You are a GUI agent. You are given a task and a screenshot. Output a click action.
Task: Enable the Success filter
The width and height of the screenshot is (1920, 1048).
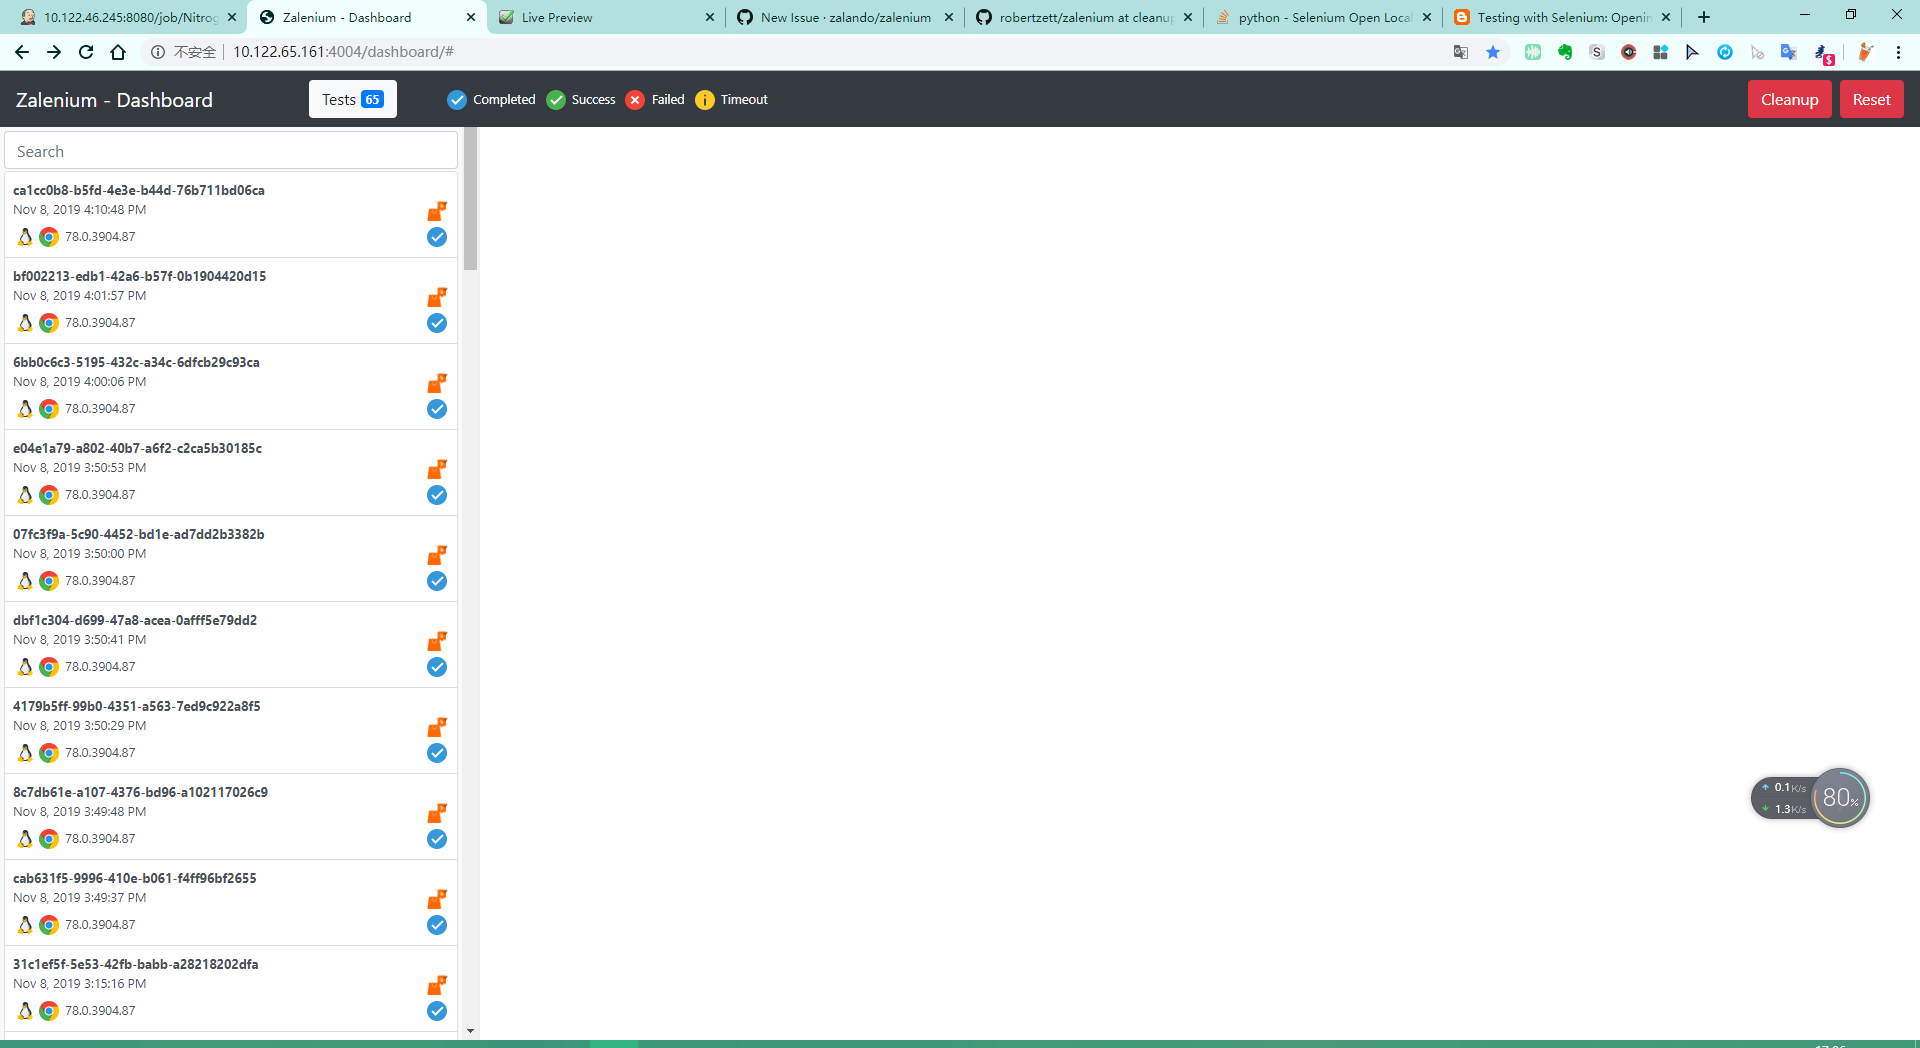tap(581, 99)
